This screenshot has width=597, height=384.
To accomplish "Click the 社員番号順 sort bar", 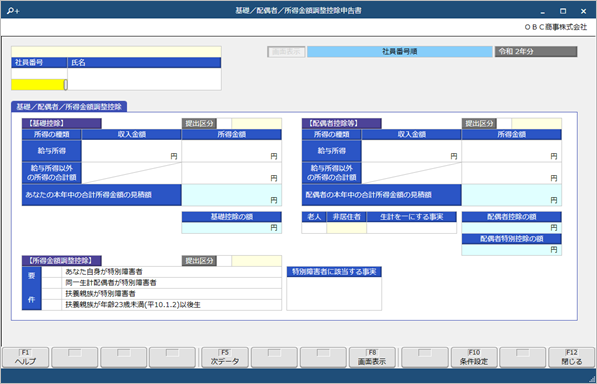I will pyautogui.click(x=400, y=52).
